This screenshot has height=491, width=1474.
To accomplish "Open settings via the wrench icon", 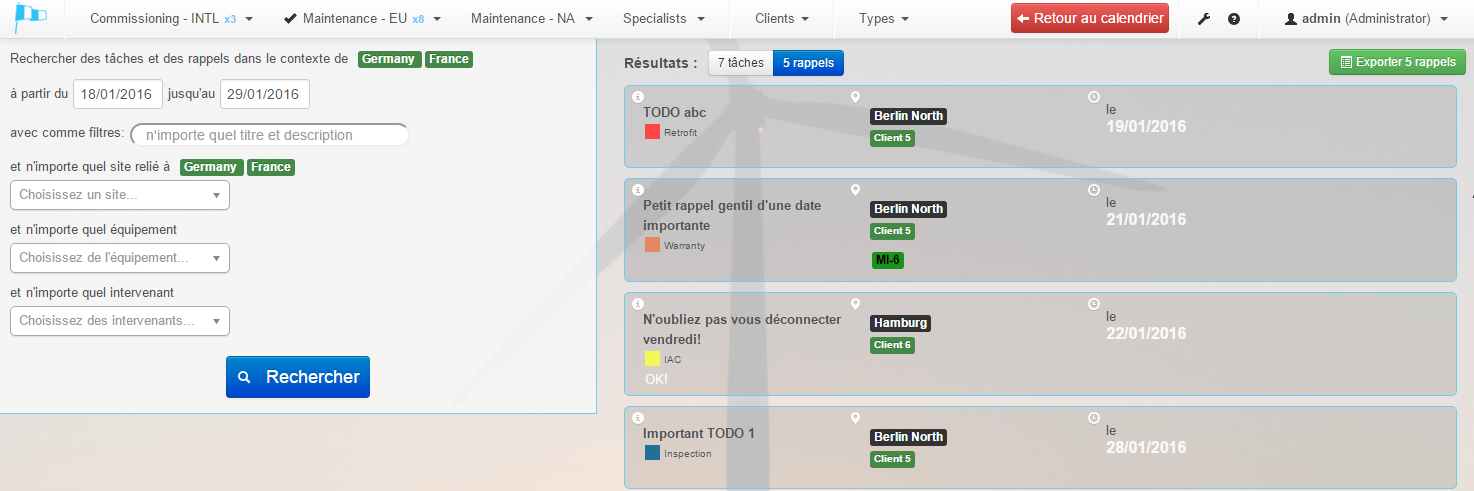I will (x=1204, y=19).
